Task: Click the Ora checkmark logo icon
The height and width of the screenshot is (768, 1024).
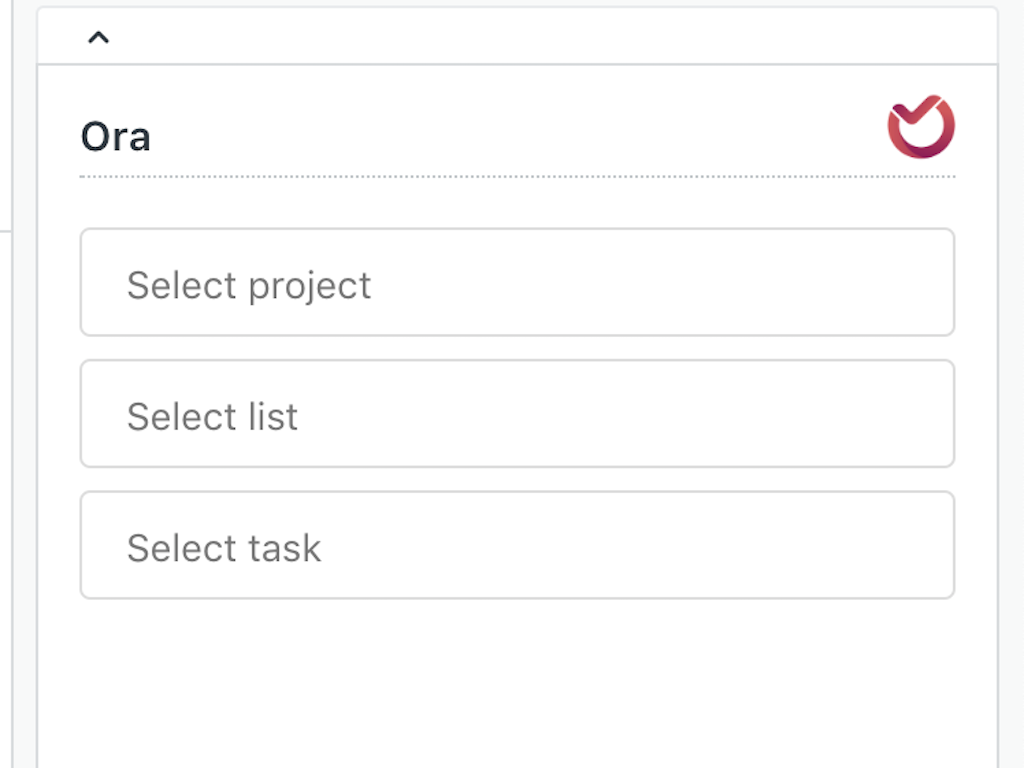Action: (x=921, y=127)
